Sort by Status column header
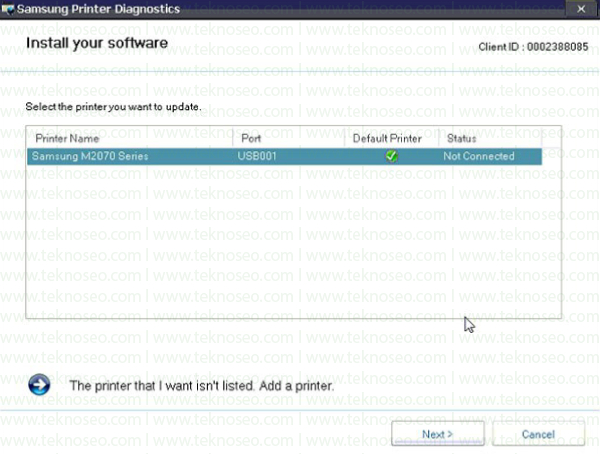The height and width of the screenshot is (454, 600). 490,138
